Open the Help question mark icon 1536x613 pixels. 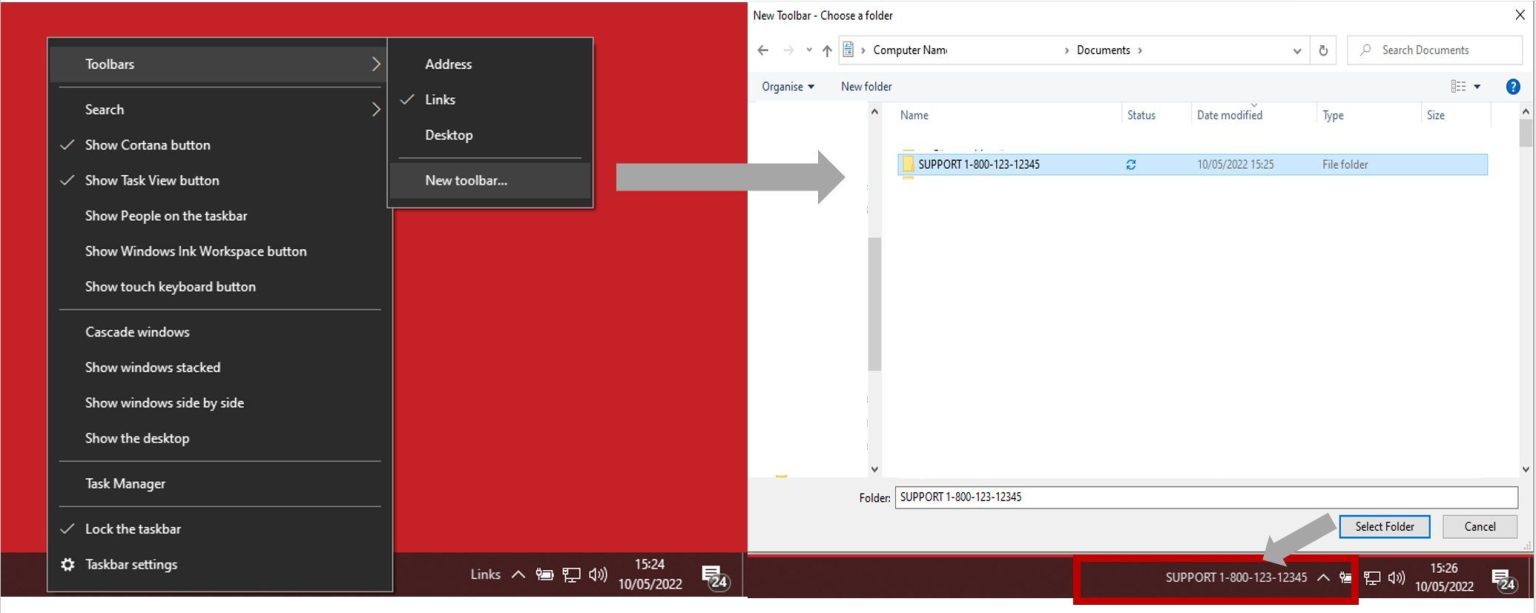click(1513, 87)
